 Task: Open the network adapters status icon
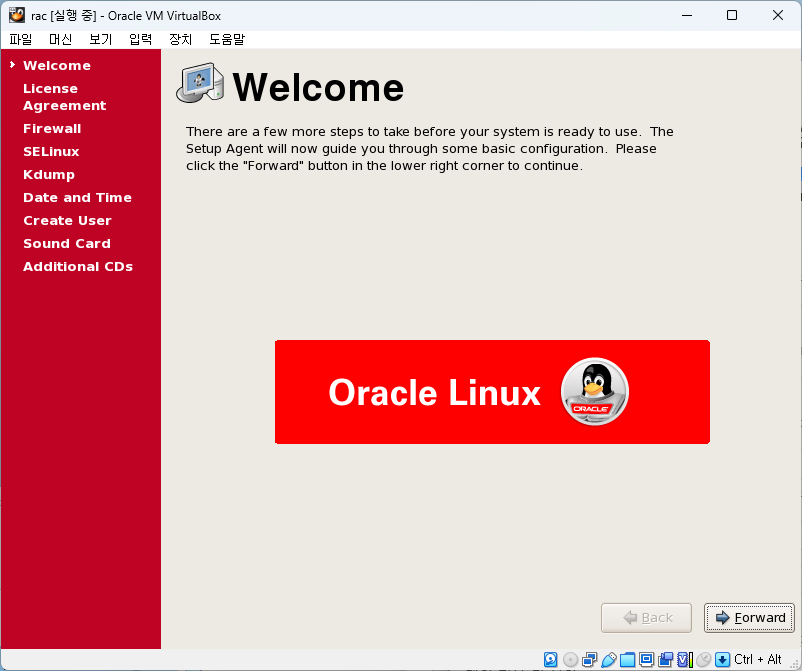click(x=590, y=660)
